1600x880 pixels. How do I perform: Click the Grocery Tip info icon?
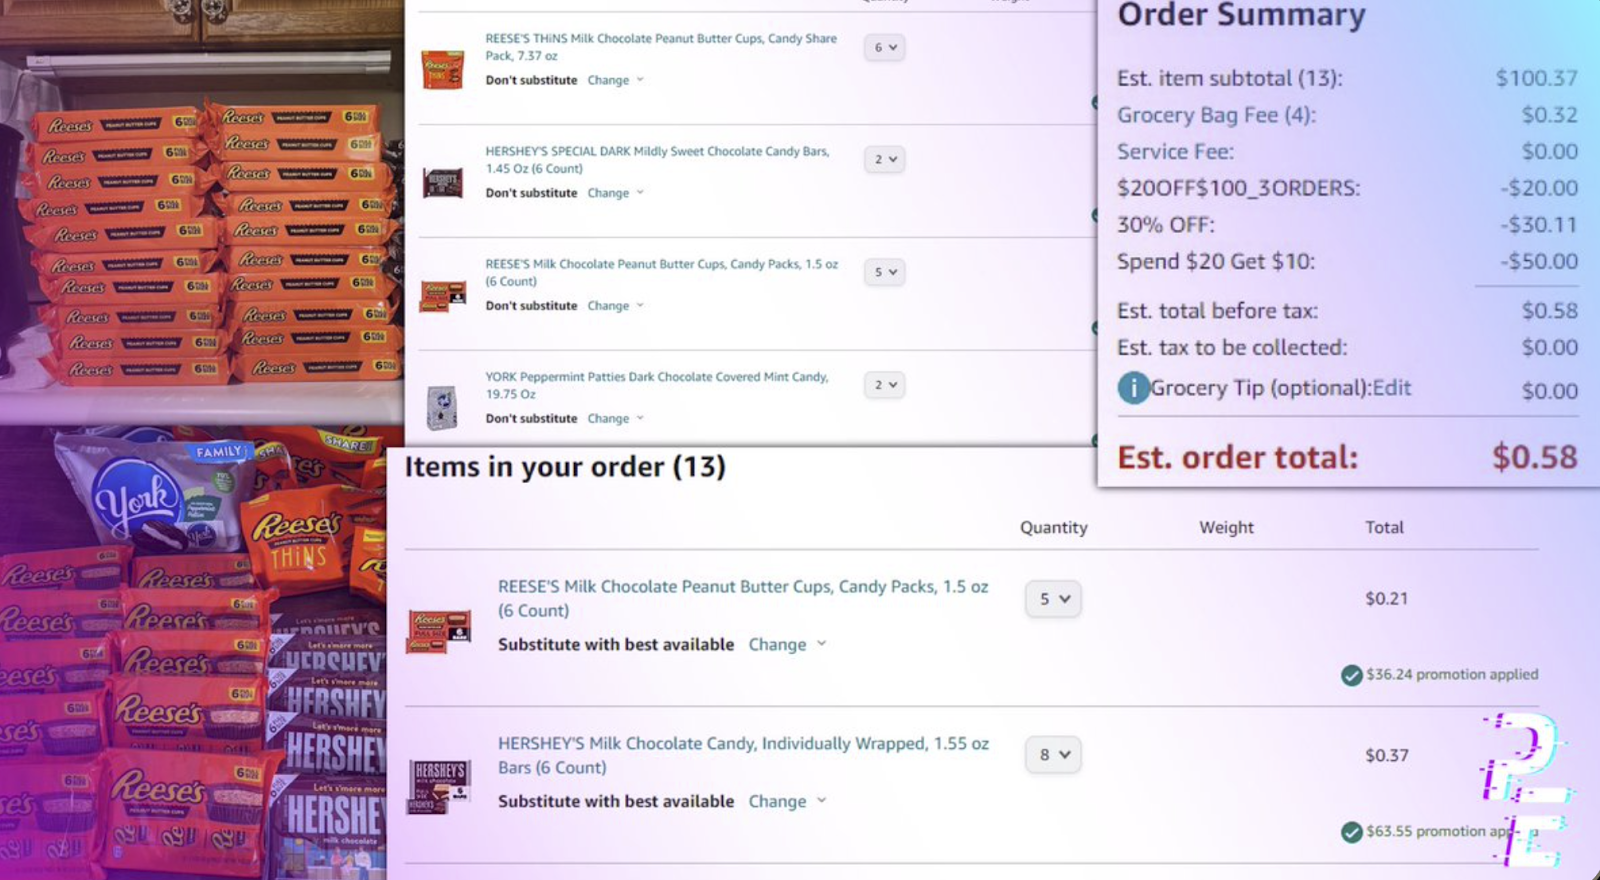click(x=1133, y=388)
